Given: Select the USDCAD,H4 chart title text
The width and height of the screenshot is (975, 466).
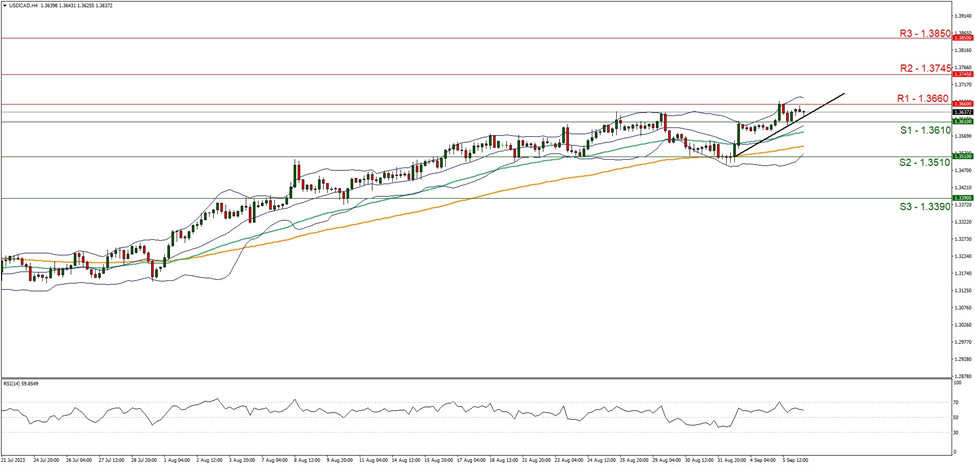Looking at the screenshot, I should tap(30, 7).
